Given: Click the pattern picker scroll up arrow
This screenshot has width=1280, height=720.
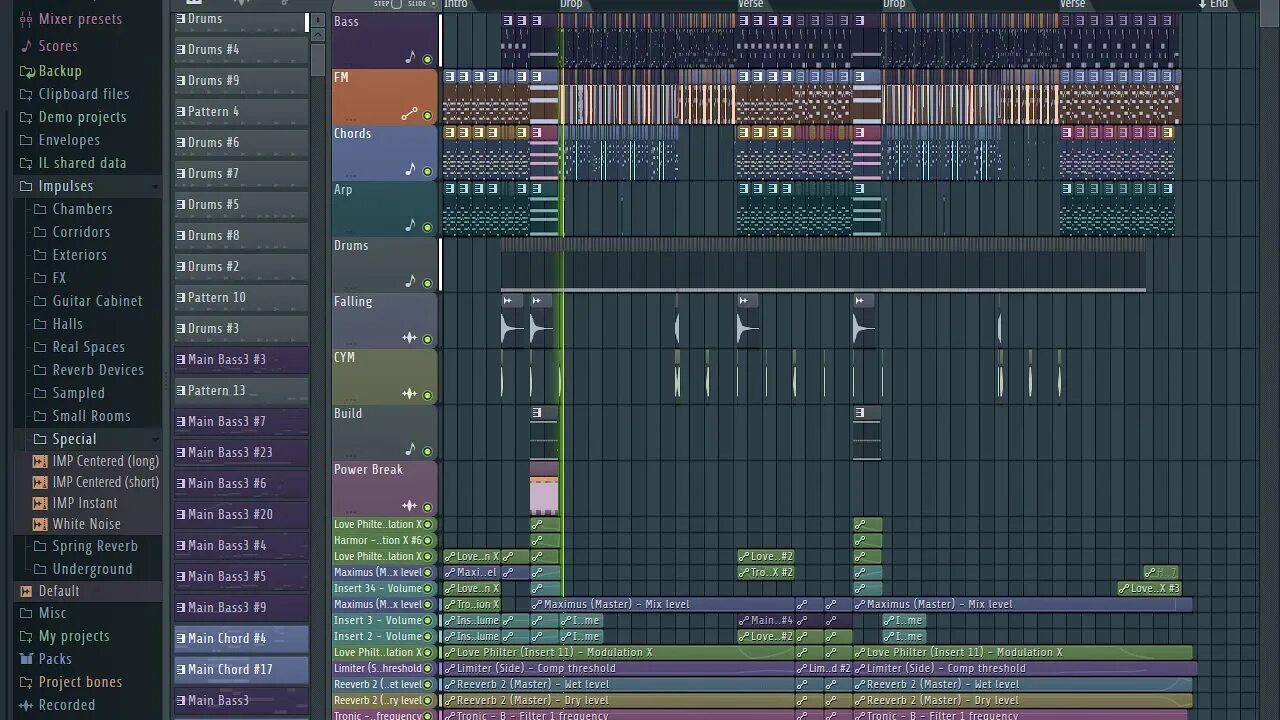Looking at the screenshot, I should (x=318, y=34).
